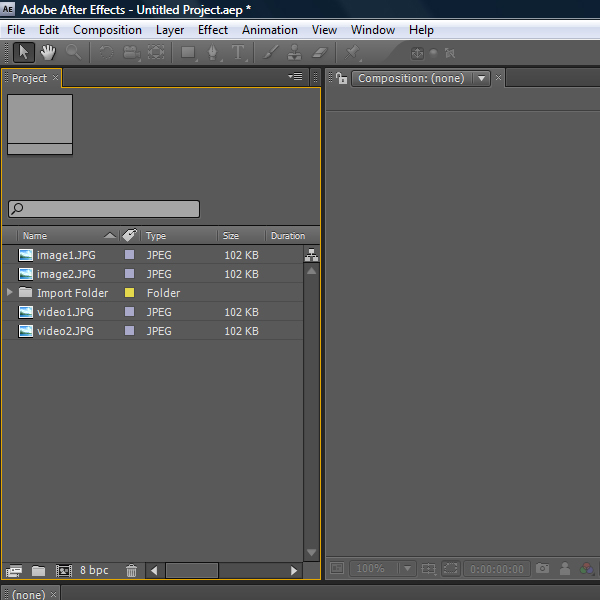Select the Brush tool

(x=271, y=52)
